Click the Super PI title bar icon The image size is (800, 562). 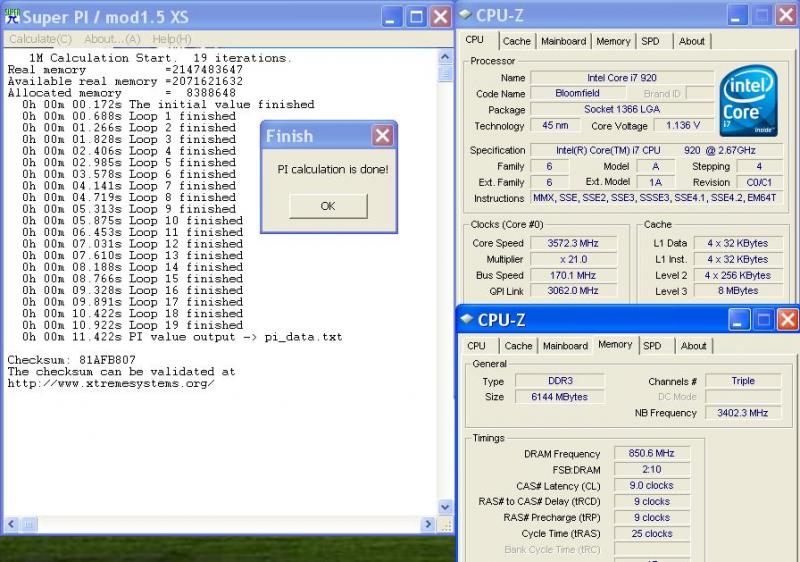tap(12, 16)
